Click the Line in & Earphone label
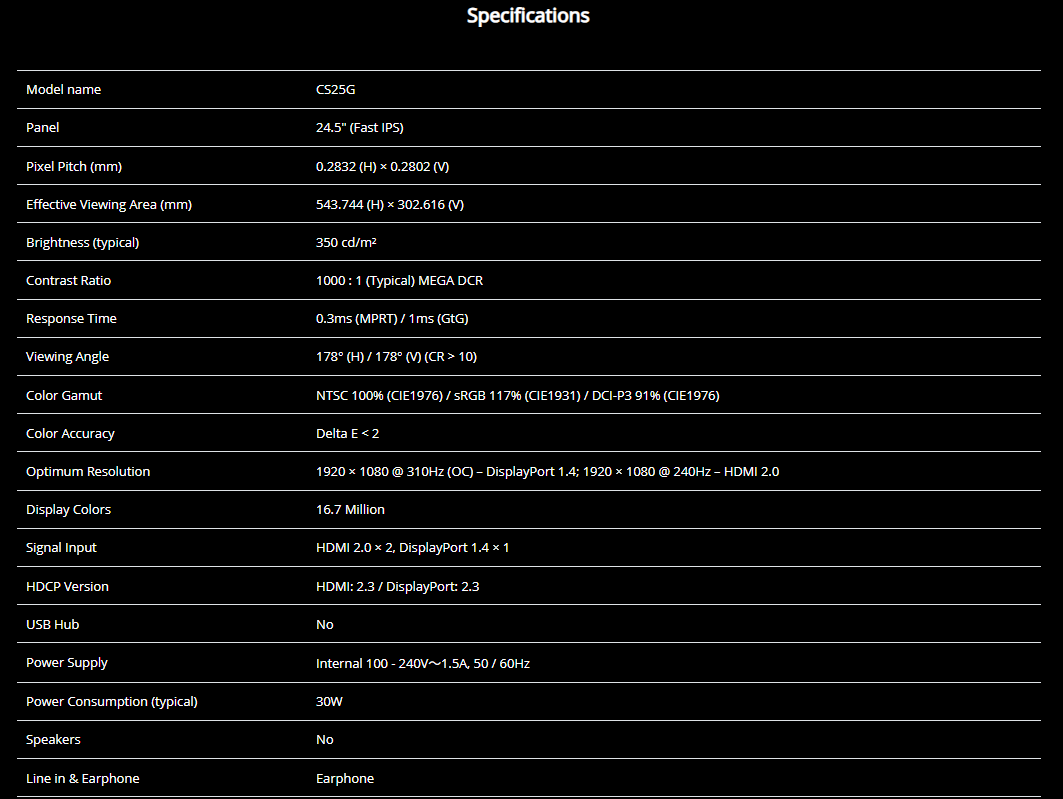 pos(83,779)
